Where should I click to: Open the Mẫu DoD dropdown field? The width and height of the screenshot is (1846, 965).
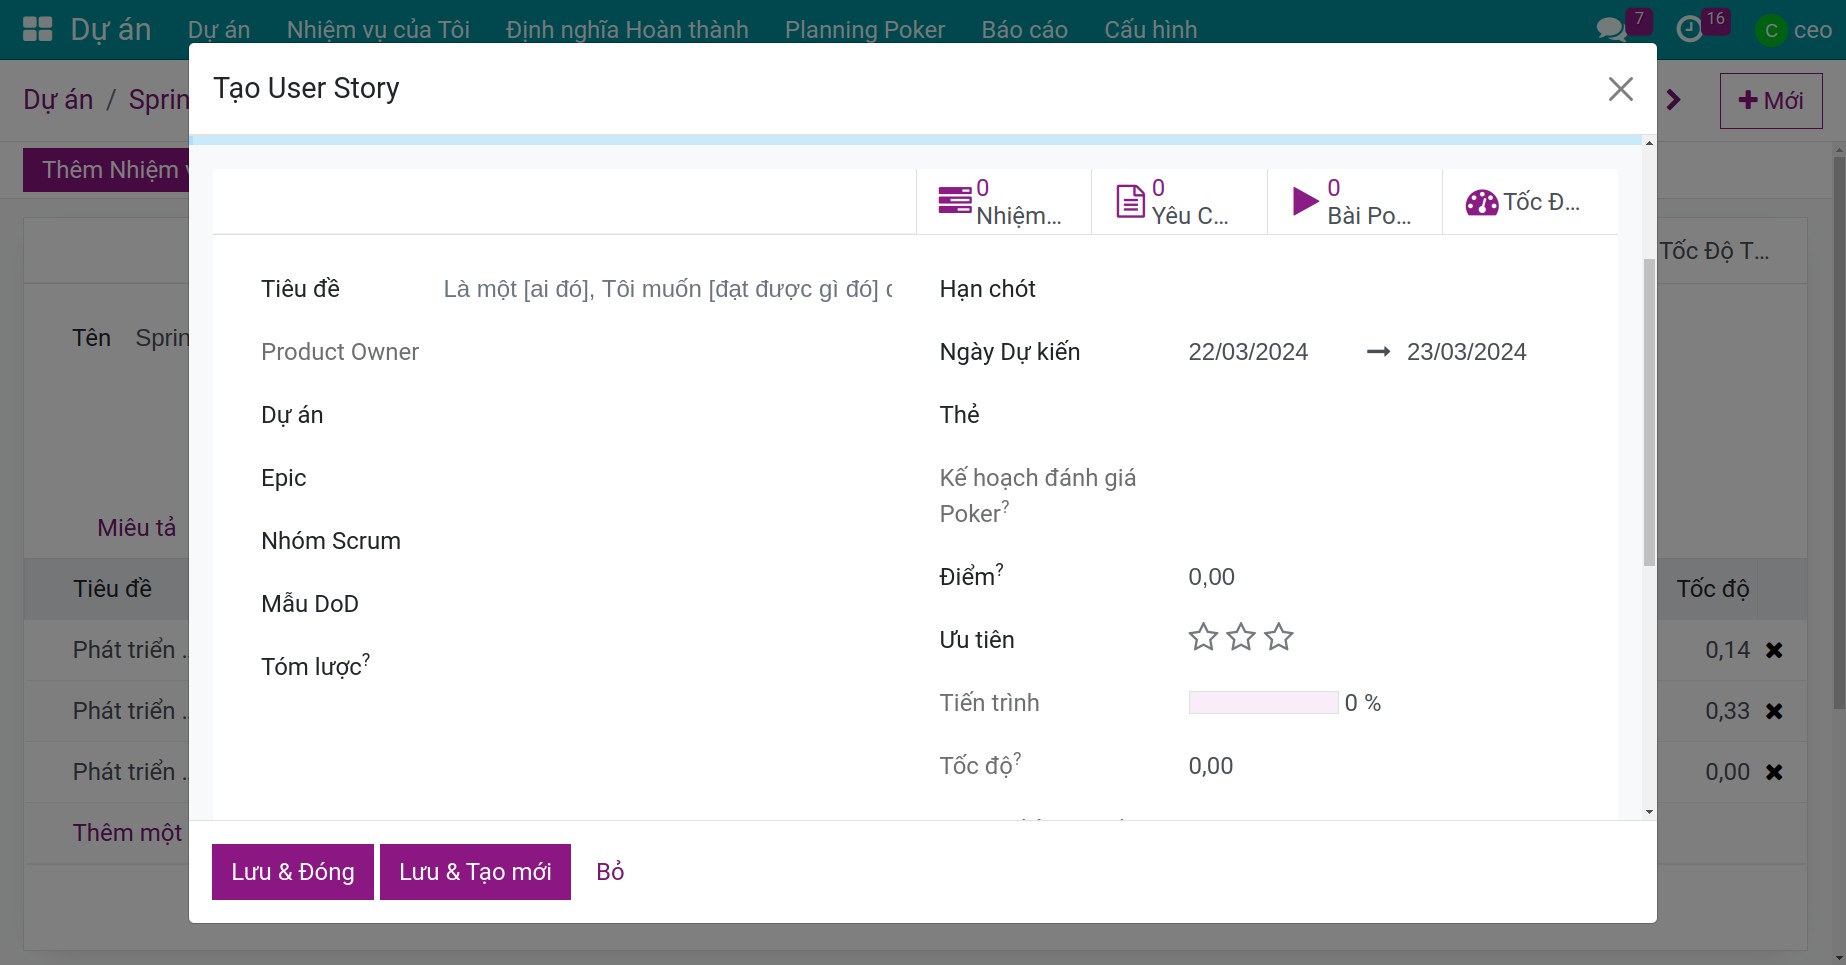668,604
